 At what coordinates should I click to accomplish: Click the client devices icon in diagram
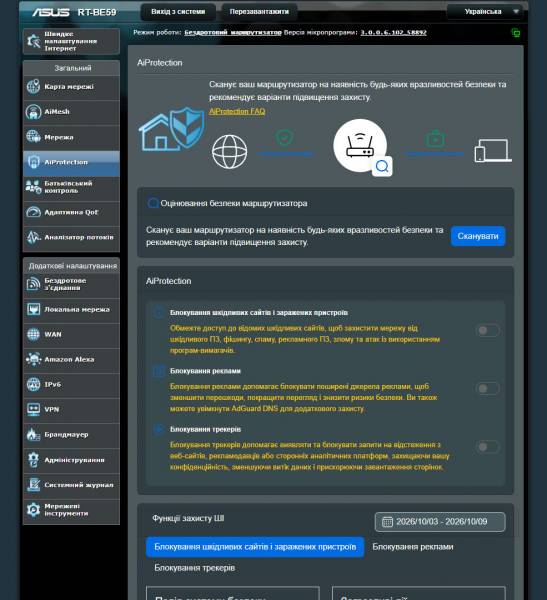point(493,150)
